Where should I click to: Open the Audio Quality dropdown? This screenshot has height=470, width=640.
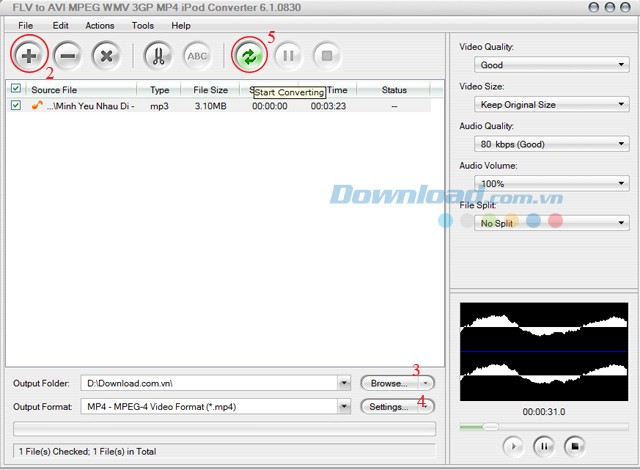(x=551, y=144)
